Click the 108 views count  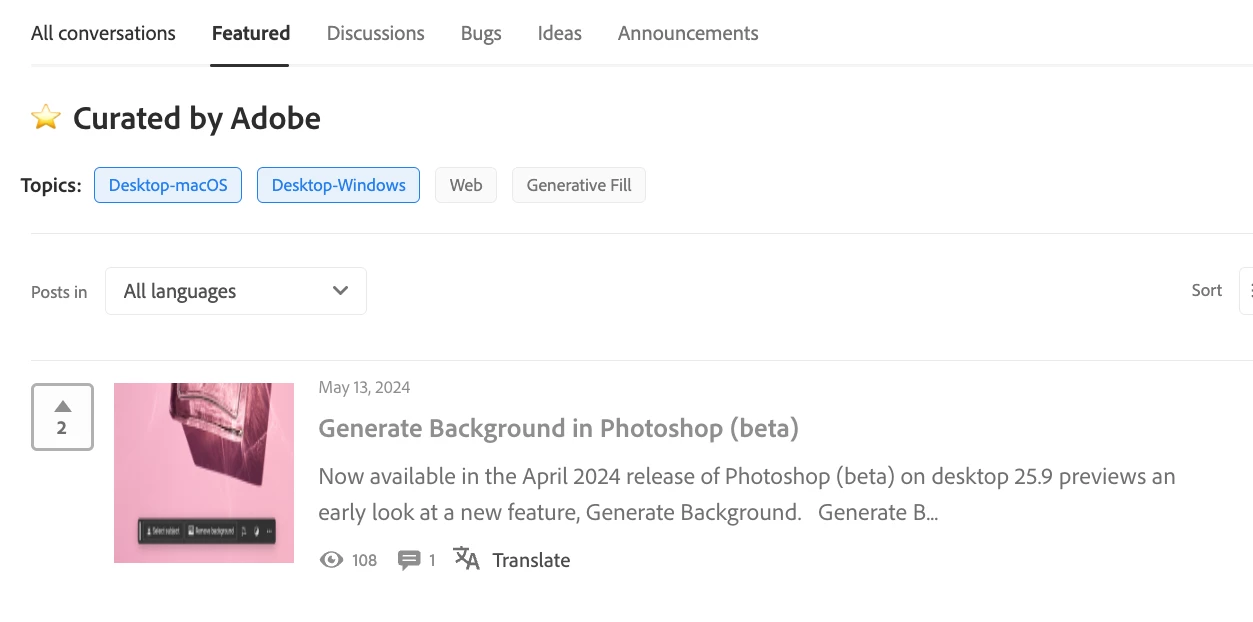tap(364, 560)
